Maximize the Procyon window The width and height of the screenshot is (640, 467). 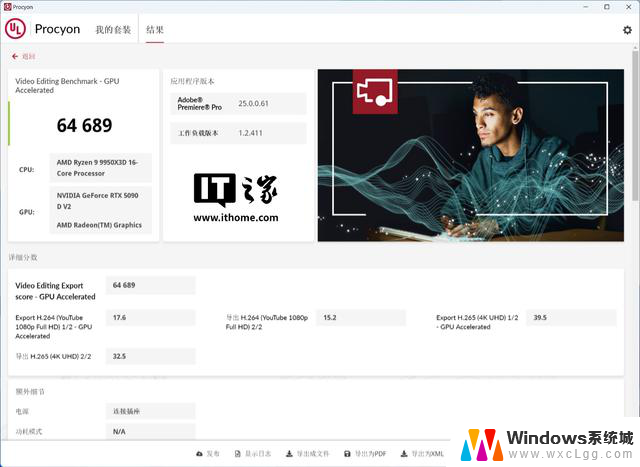607,7
